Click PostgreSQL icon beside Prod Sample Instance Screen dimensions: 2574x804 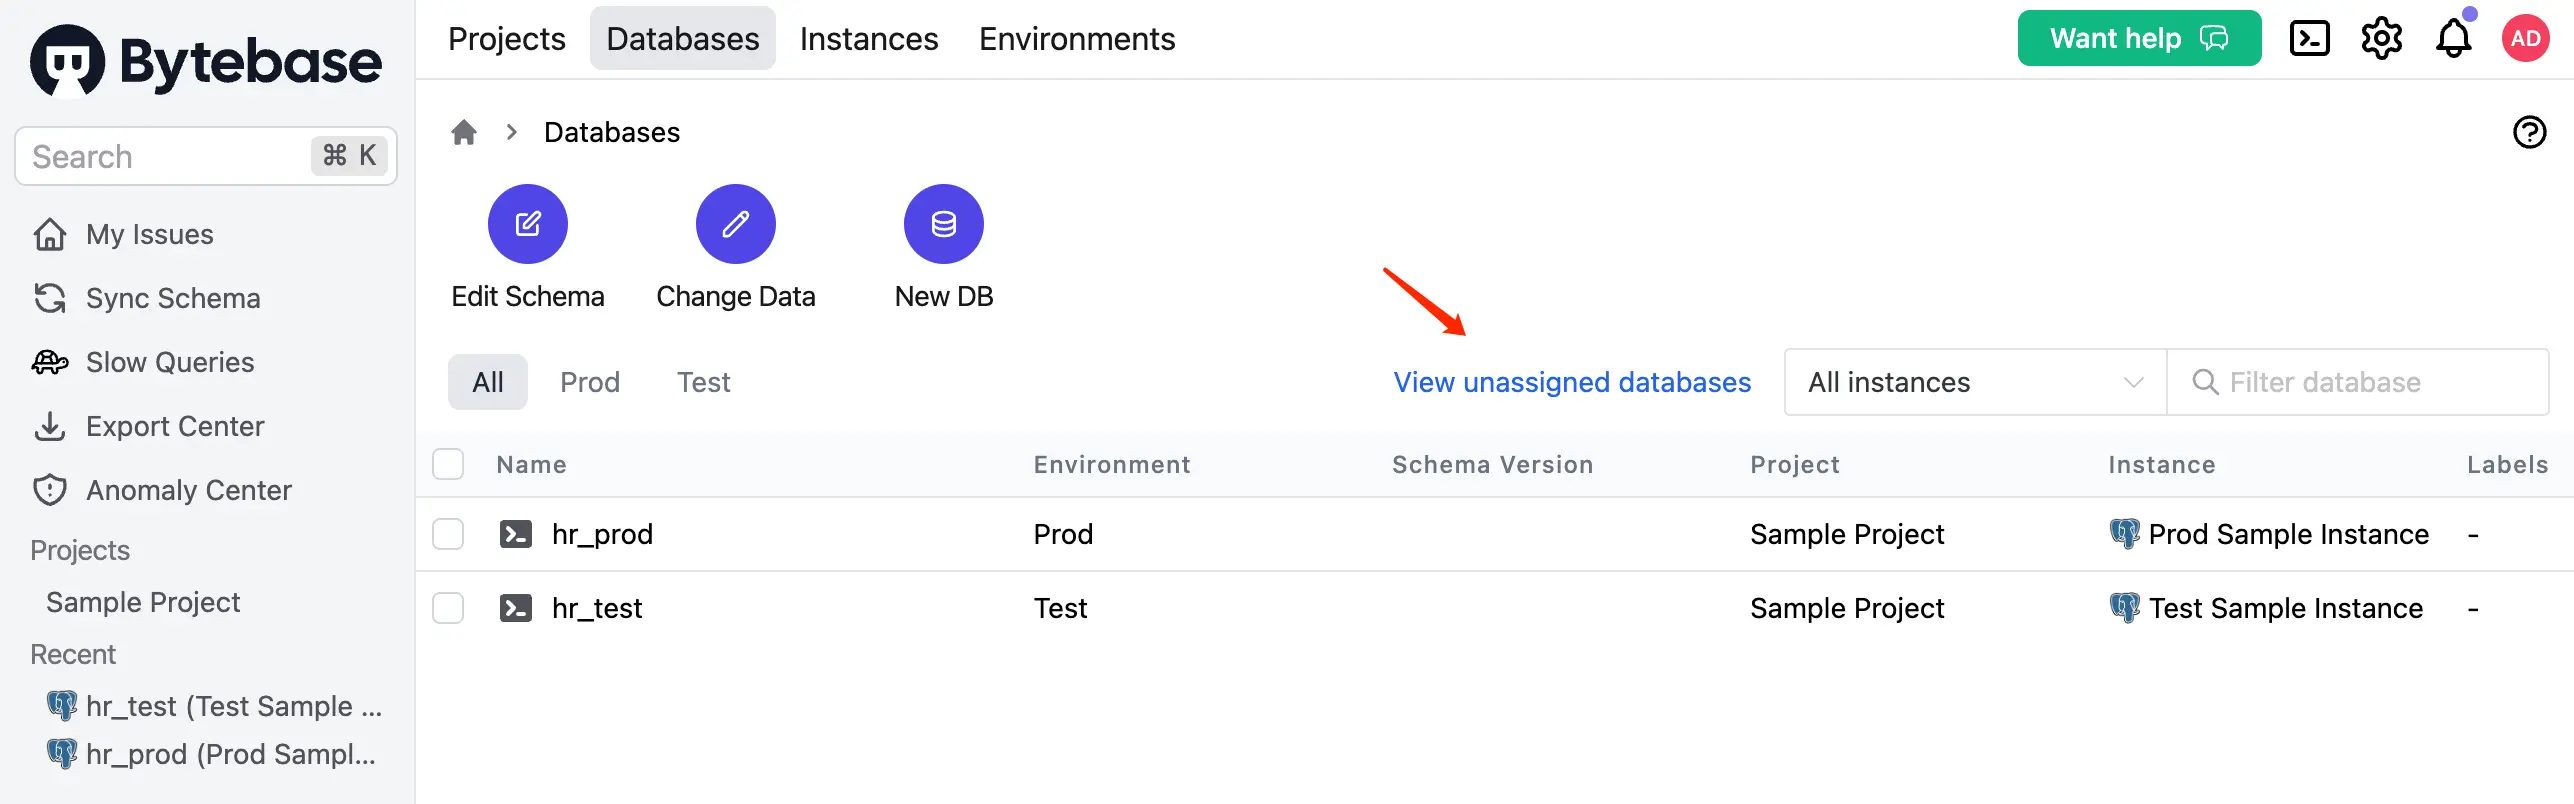(x=2125, y=534)
